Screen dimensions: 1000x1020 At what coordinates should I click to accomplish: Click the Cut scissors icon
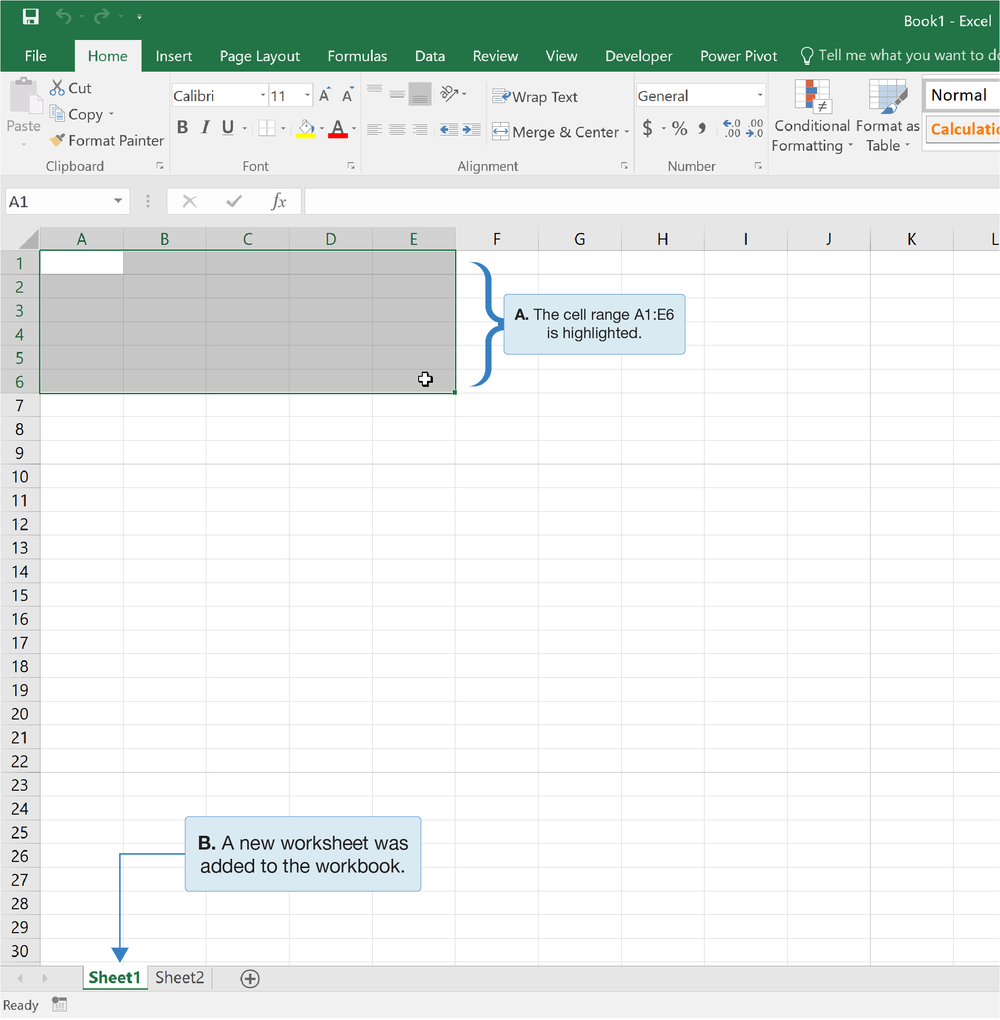[58, 88]
